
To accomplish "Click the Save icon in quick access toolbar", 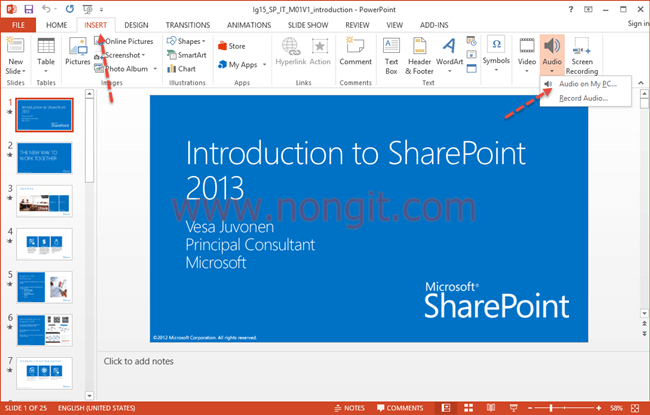I will point(29,9).
